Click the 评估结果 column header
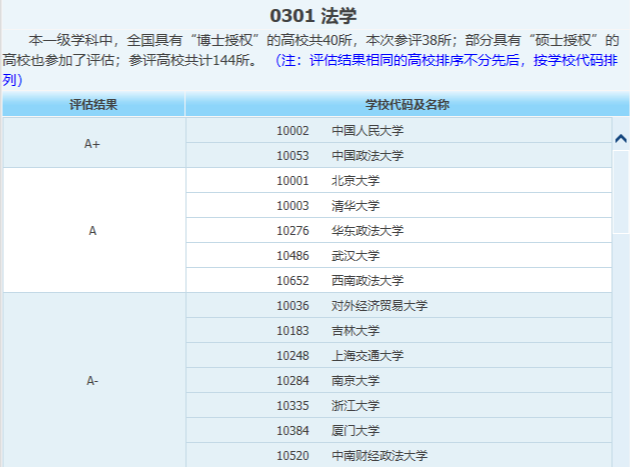 [93, 104]
